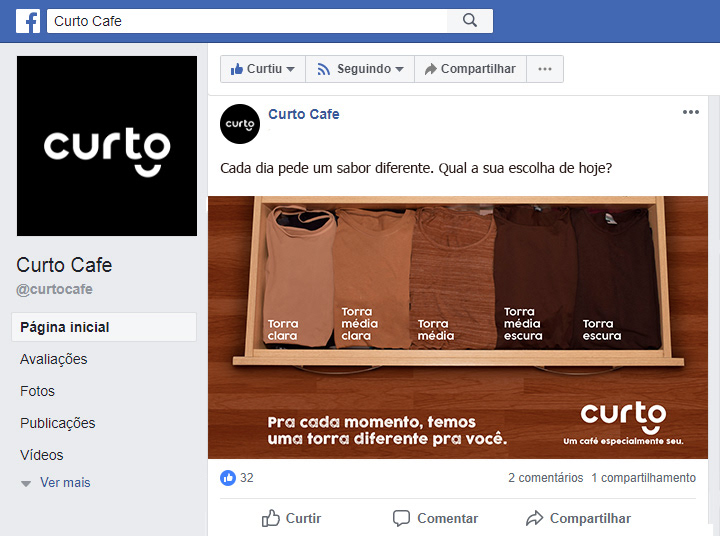The width and height of the screenshot is (720, 536).
Task: Click the Comentar speech bubble button
Action: [x=435, y=518]
